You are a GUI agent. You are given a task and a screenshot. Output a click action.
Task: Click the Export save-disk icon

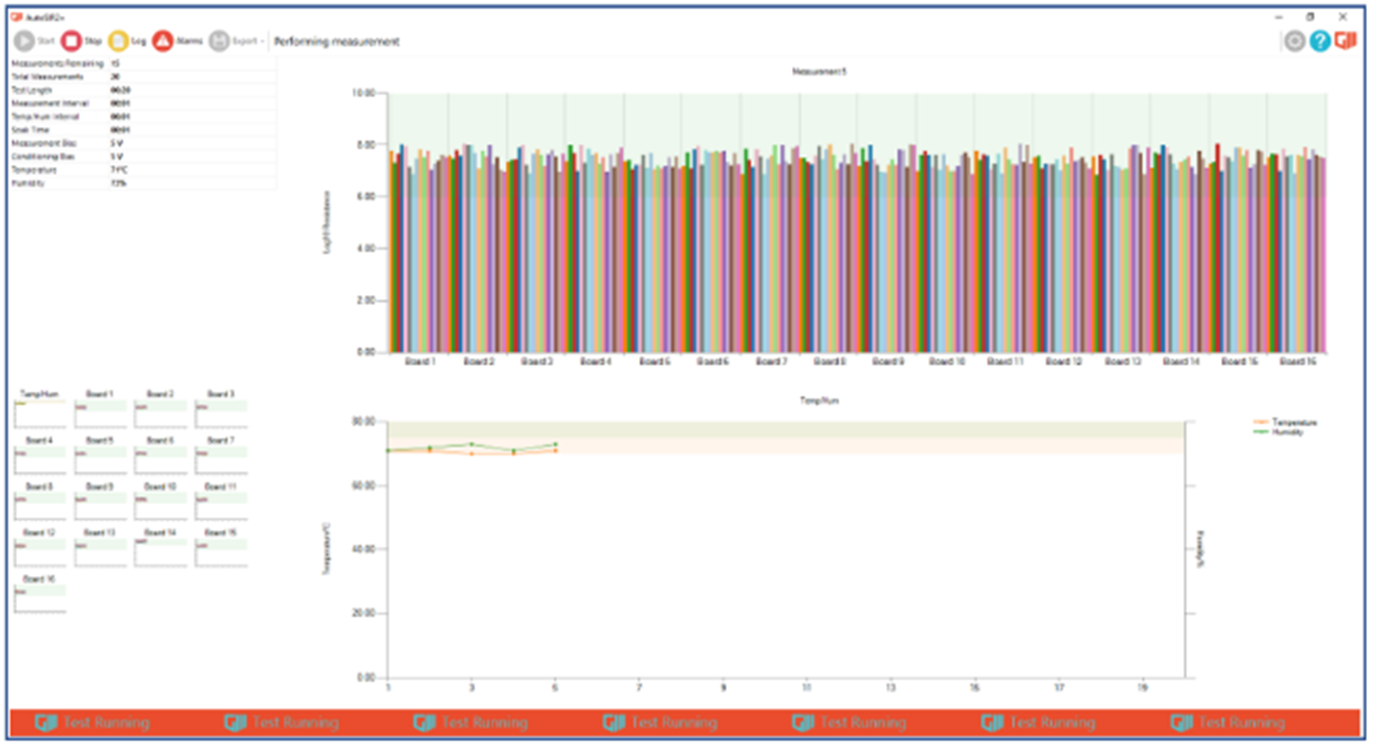[219, 42]
